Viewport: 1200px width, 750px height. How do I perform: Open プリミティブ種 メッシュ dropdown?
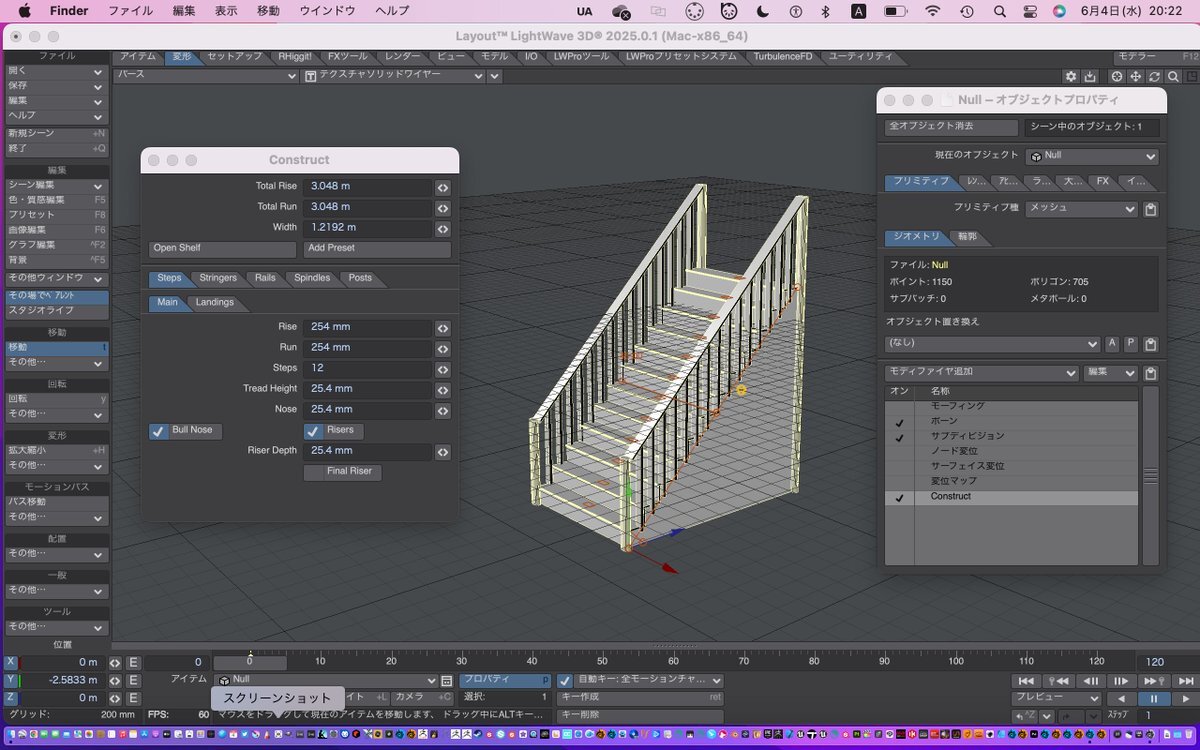[x=1081, y=209]
